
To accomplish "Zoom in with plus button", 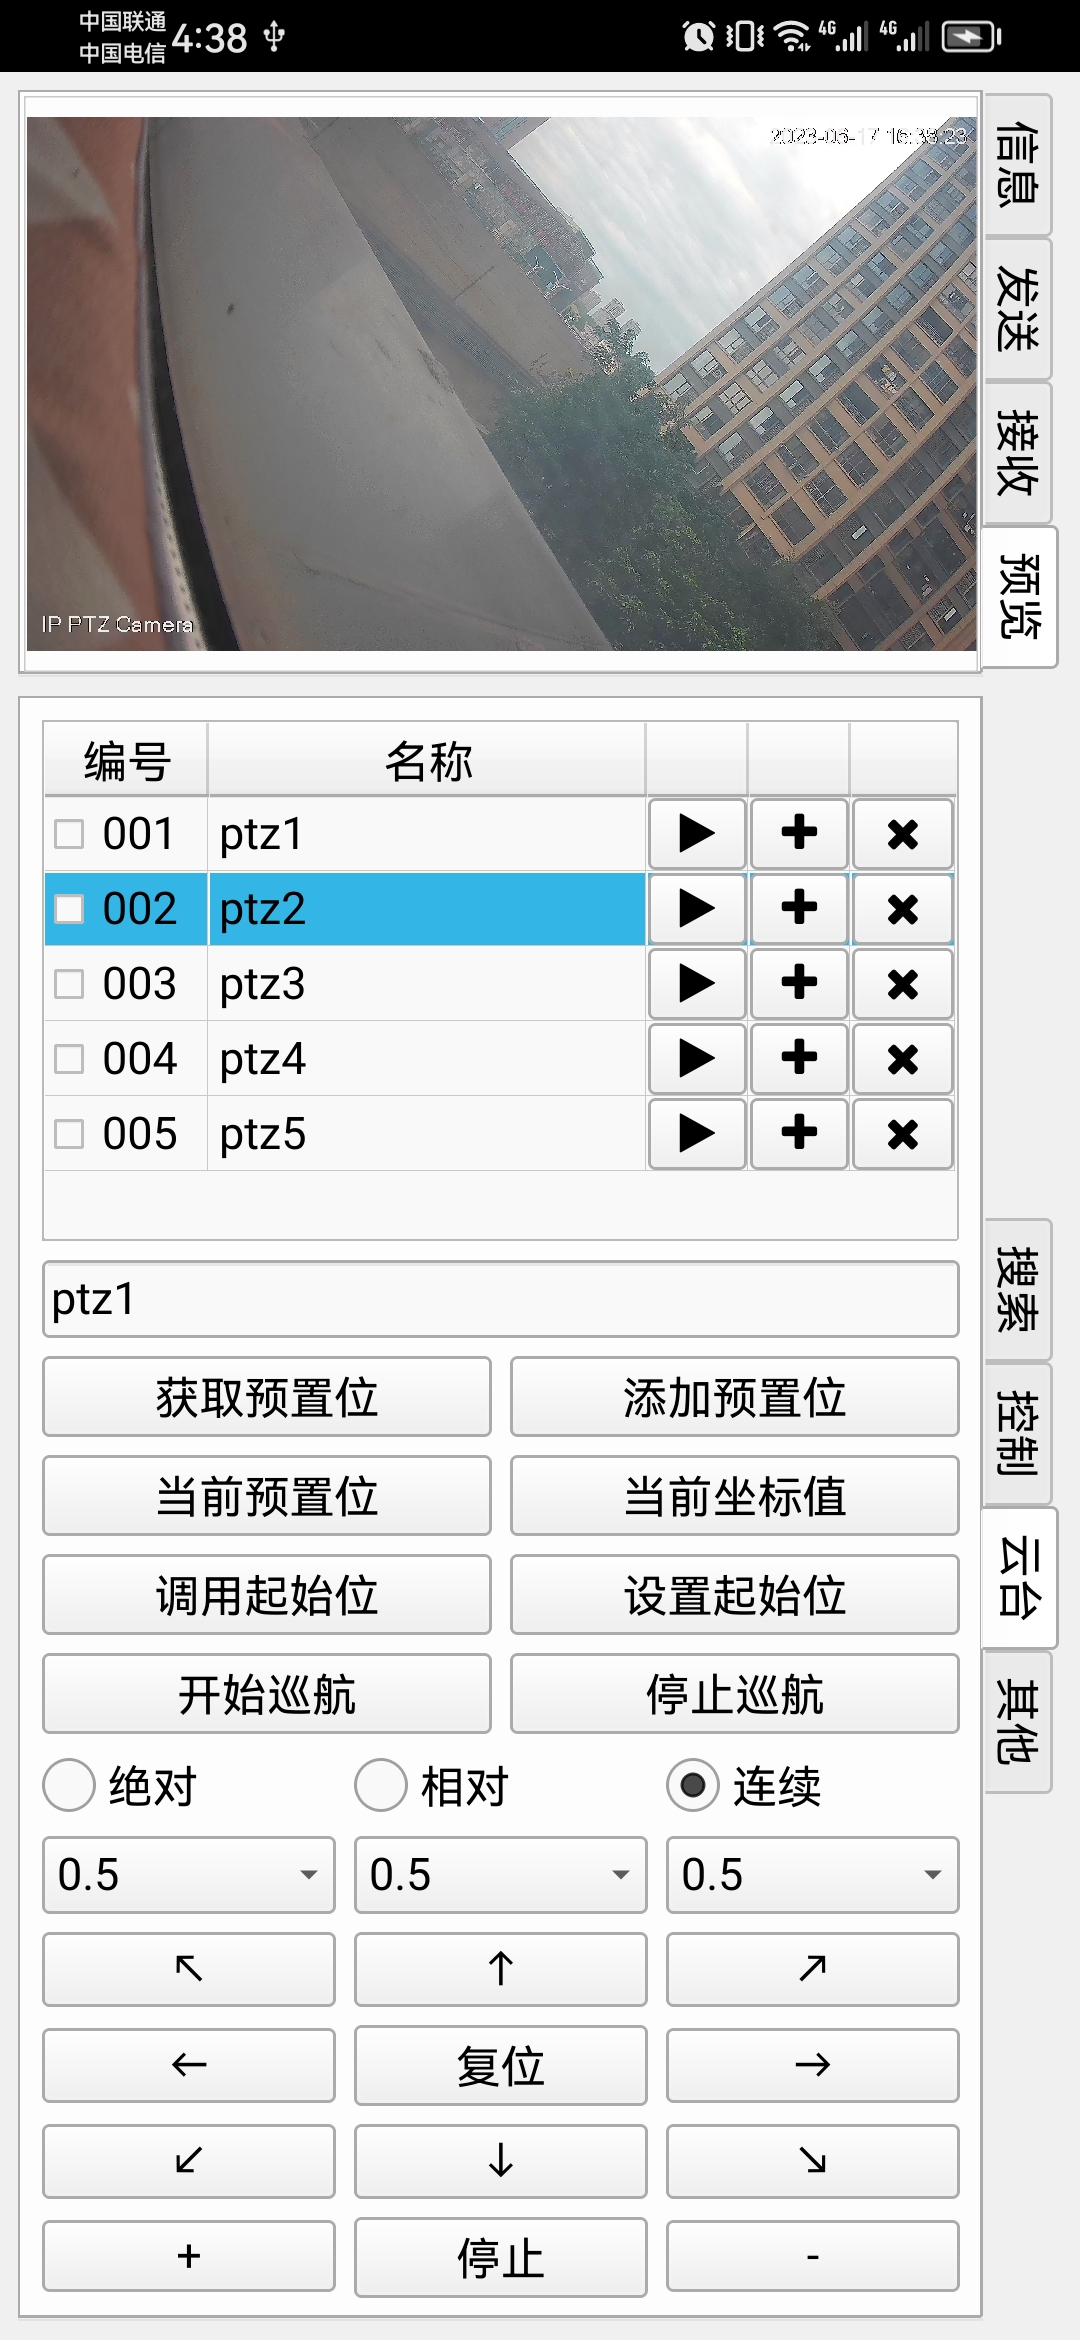I will click(x=189, y=2256).
